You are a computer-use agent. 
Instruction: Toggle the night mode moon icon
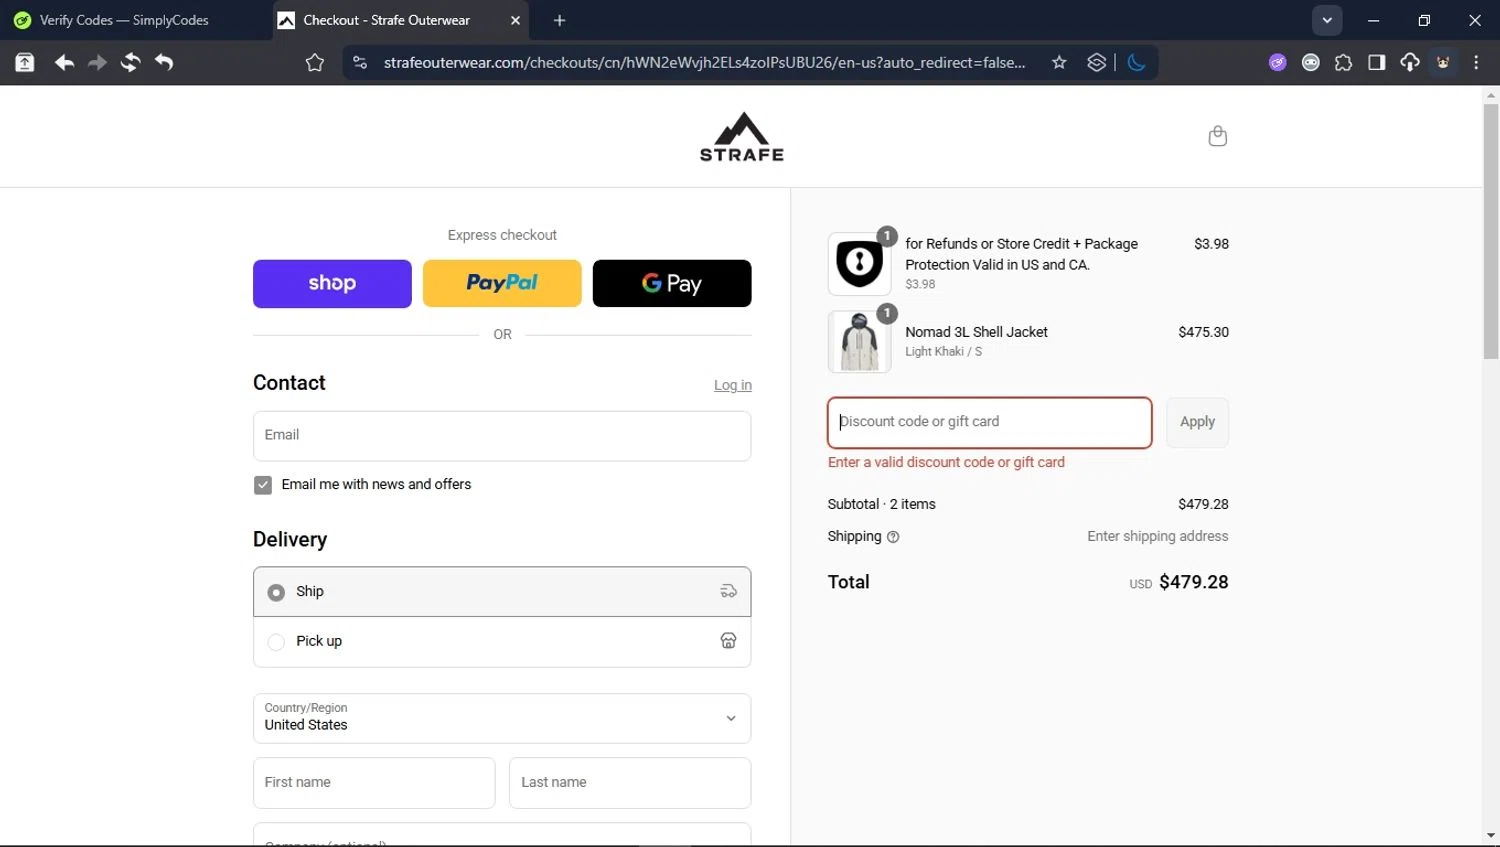pyautogui.click(x=1136, y=63)
